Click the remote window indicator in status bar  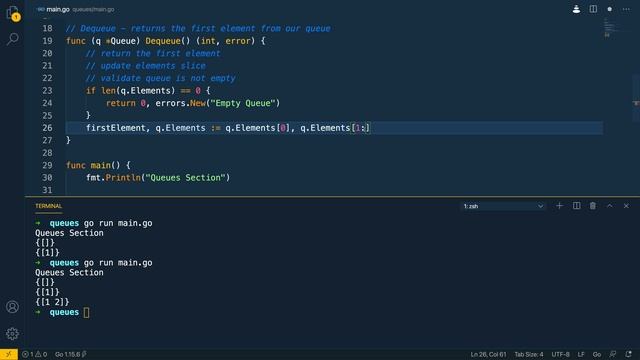coord(9,354)
